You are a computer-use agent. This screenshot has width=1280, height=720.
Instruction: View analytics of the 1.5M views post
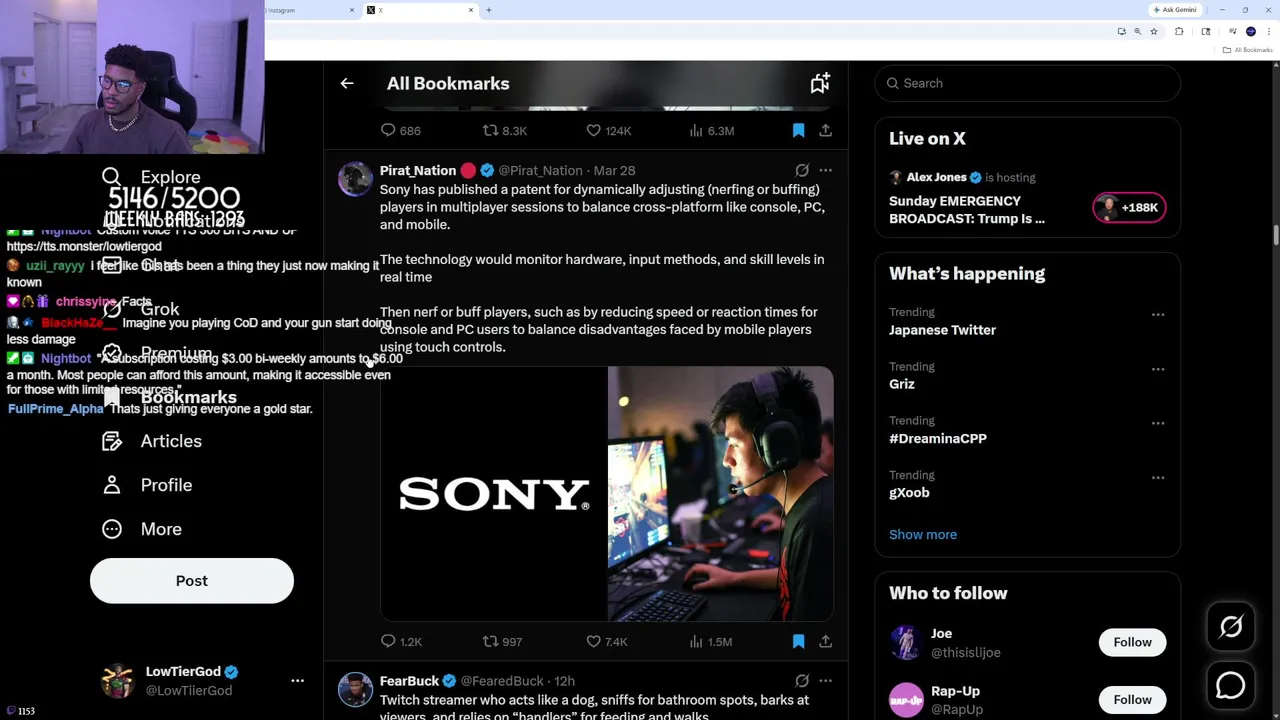point(711,642)
